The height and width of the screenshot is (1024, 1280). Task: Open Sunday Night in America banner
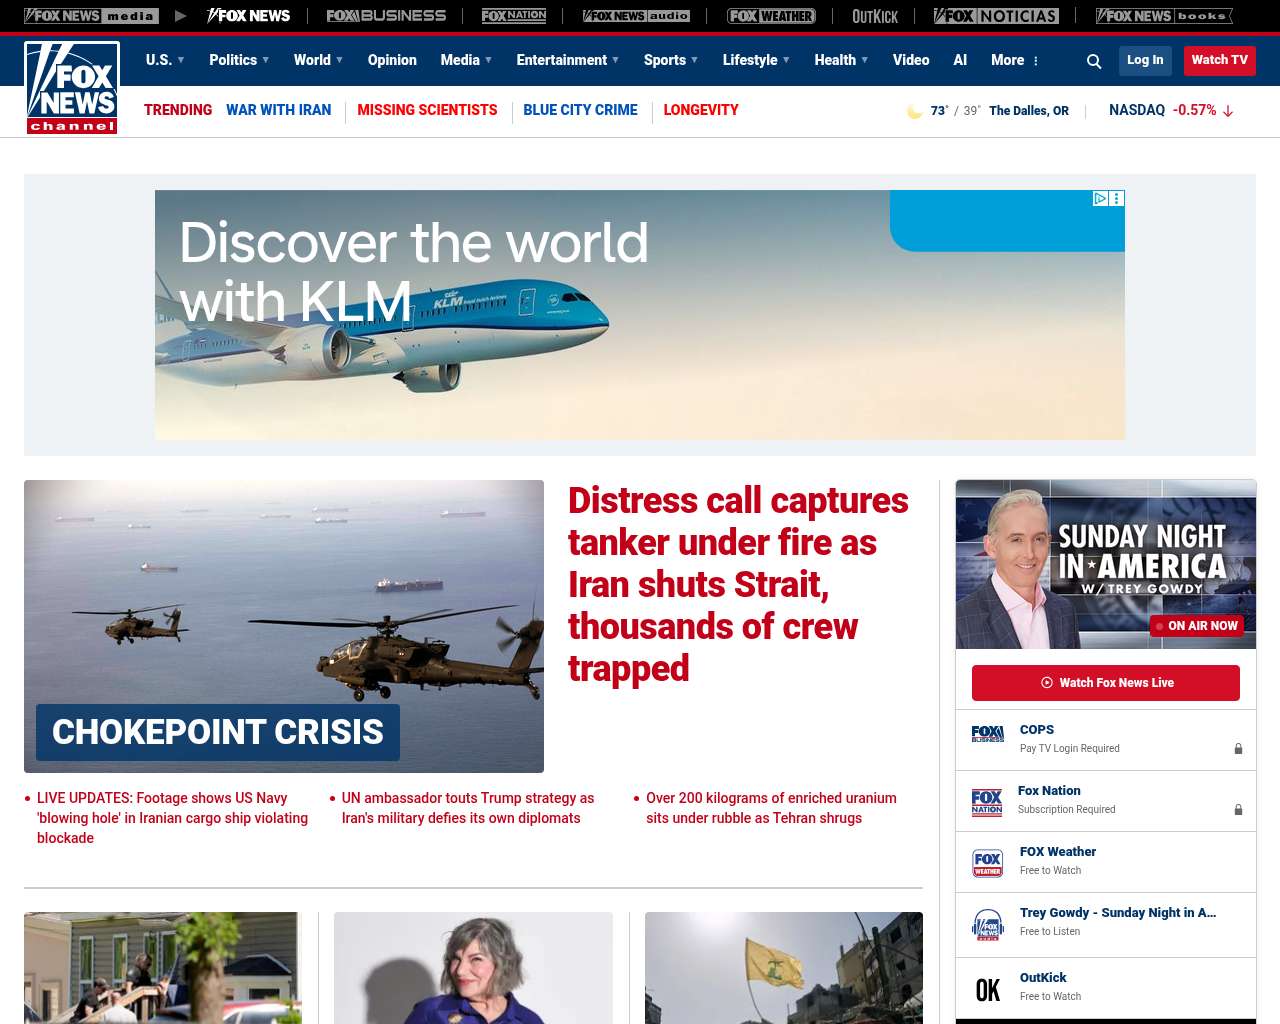click(1106, 565)
